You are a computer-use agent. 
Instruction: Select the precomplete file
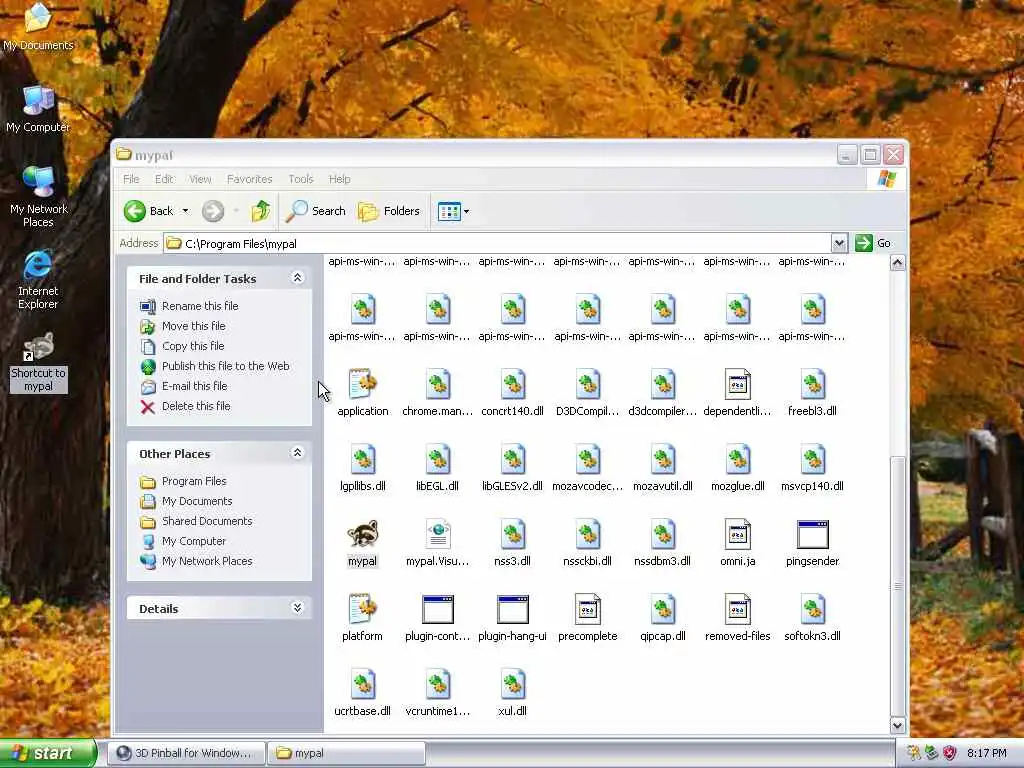tap(588, 609)
